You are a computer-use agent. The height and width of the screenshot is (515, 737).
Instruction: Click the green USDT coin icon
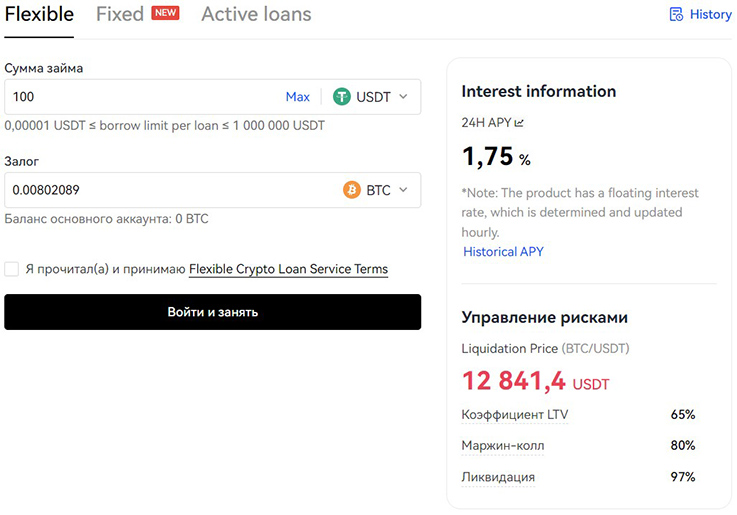[x=342, y=97]
